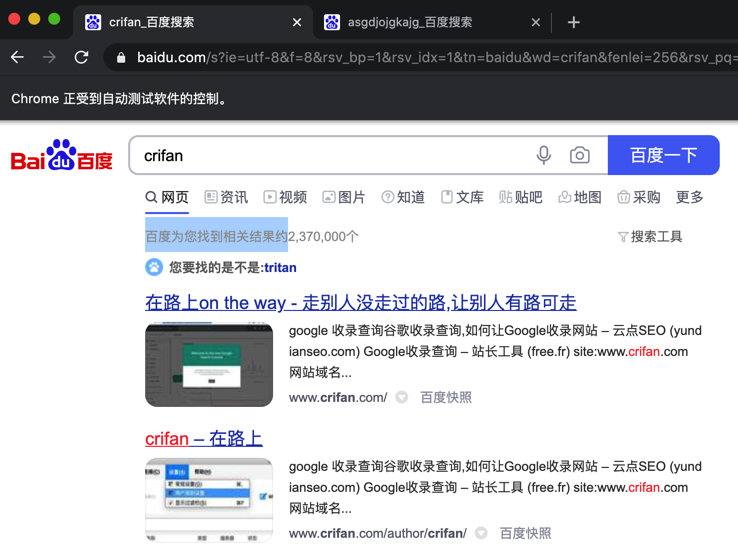The image size is (738, 552).
Task: Open the 更多 categories menu
Action: [x=690, y=197]
